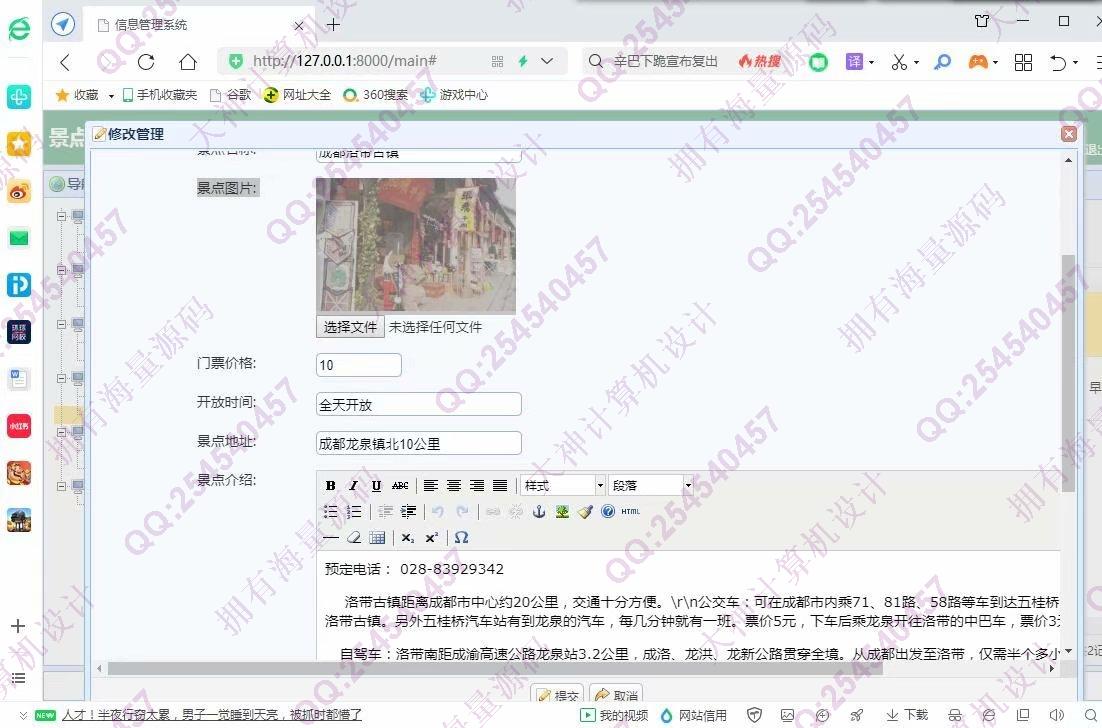The height and width of the screenshot is (728, 1102).
Task: Insert a table in editor
Action: 377,538
